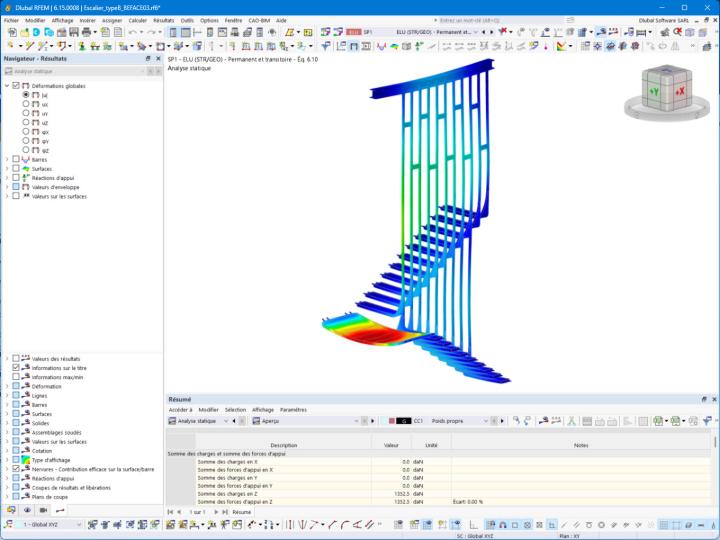Click the undock icon of Navigateur panel
Viewport: 720px width, 540px height.
pyautogui.click(x=148, y=59)
